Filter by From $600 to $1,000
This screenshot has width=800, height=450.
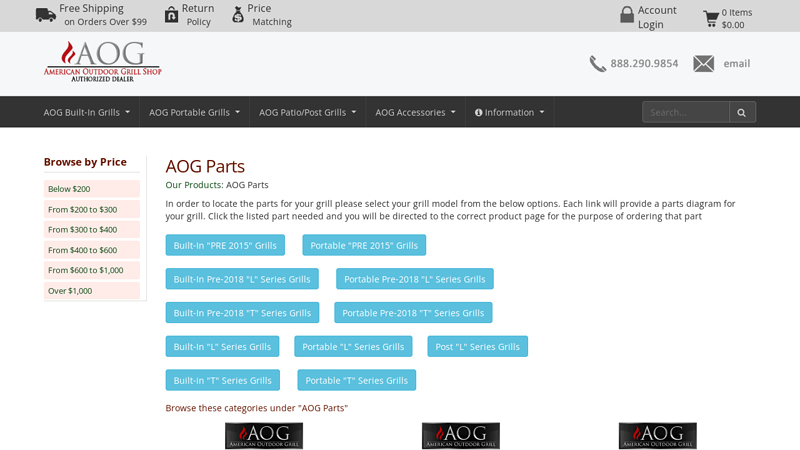[92, 270]
